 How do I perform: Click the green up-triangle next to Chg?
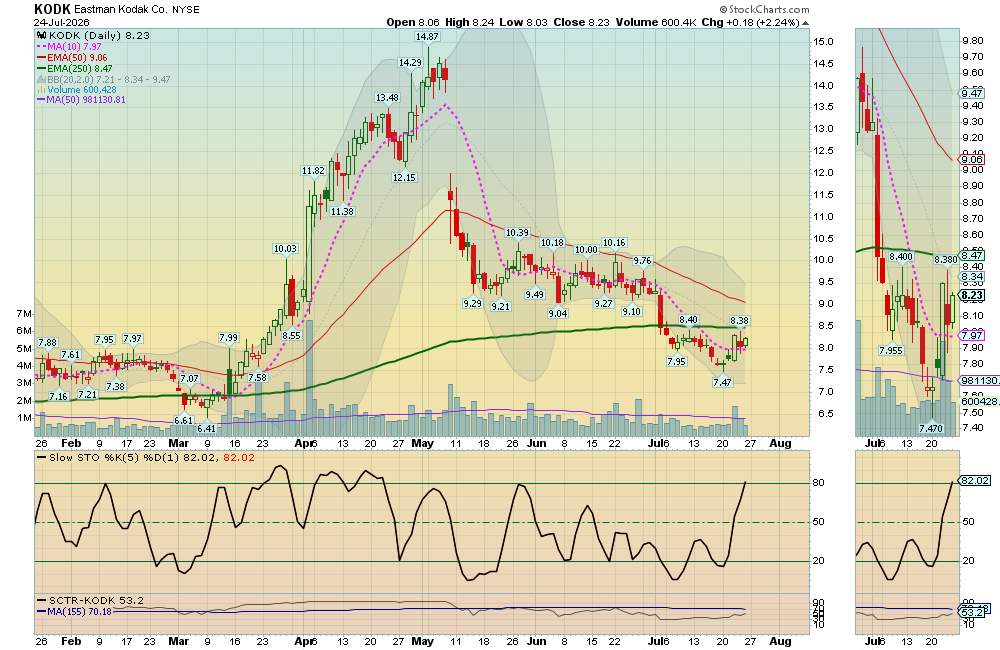click(x=805, y=23)
